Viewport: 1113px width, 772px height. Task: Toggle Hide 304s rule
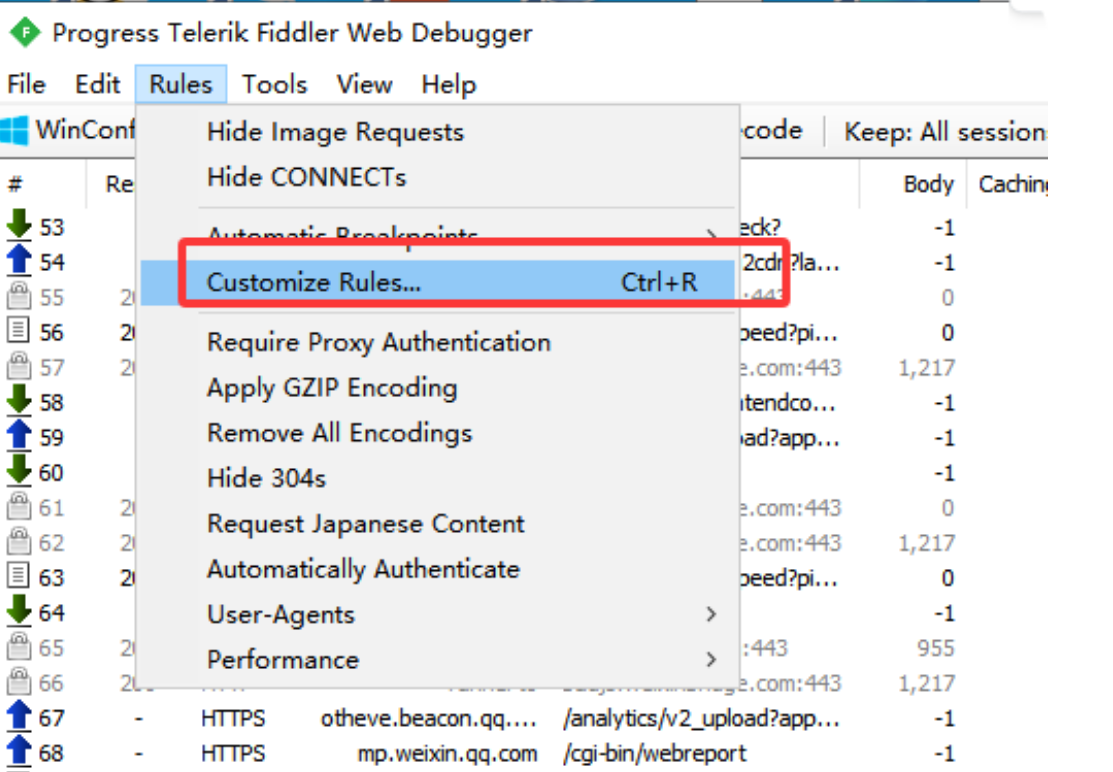click(437, 479)
